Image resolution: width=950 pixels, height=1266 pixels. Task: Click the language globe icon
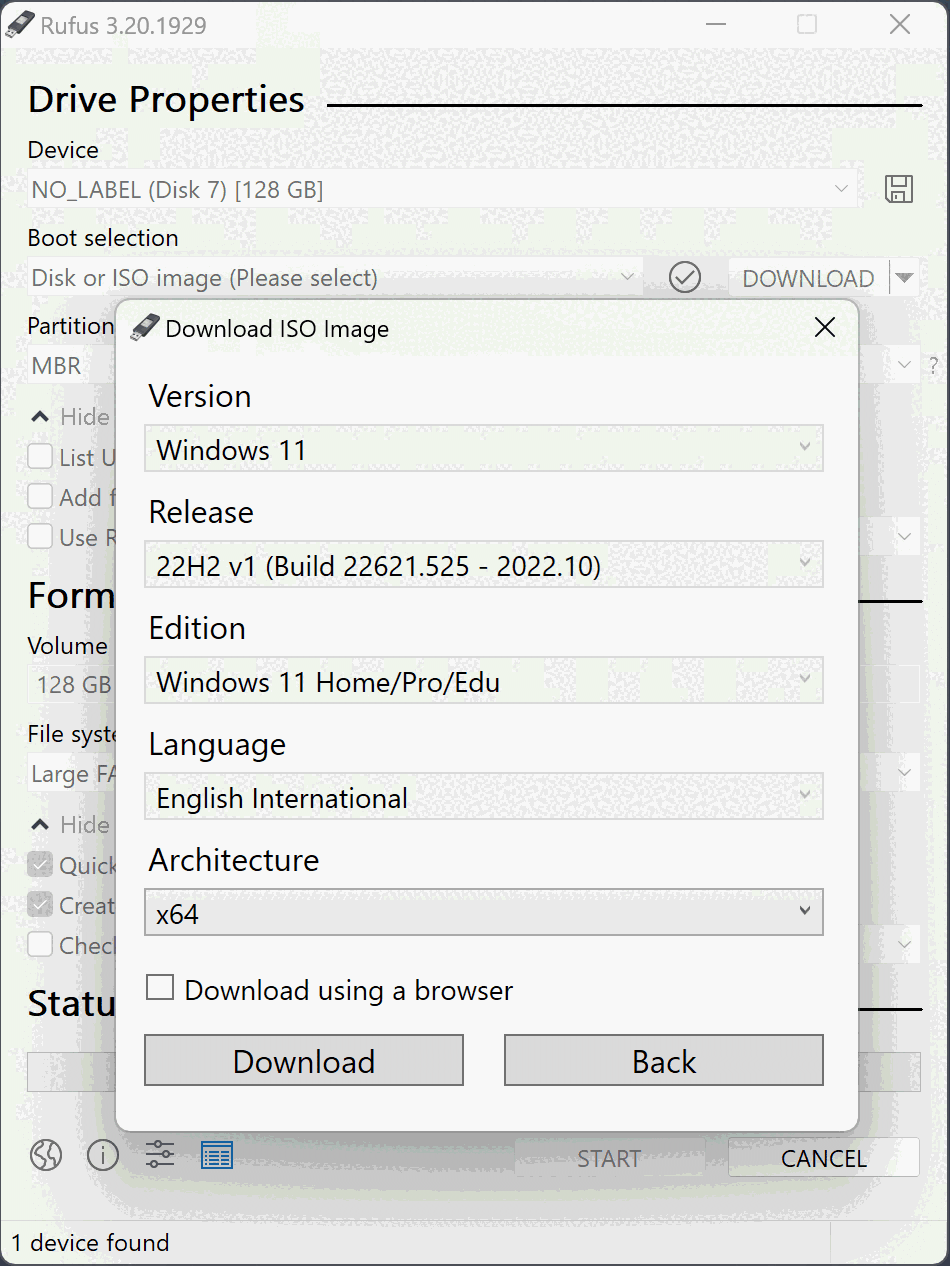45,1155
